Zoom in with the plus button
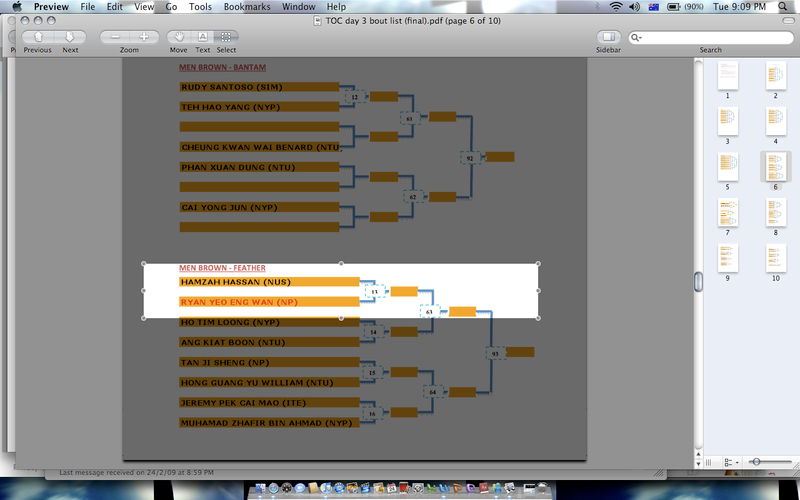800x500 pixels. click(x=144, y=37)
